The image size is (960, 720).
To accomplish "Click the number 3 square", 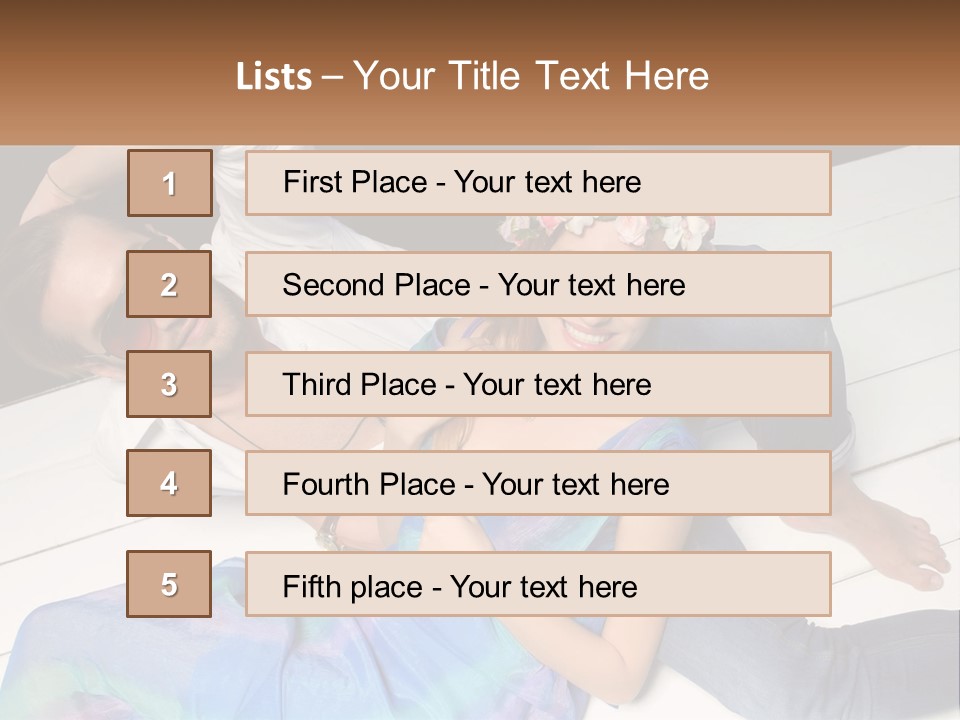I will 169,384.
